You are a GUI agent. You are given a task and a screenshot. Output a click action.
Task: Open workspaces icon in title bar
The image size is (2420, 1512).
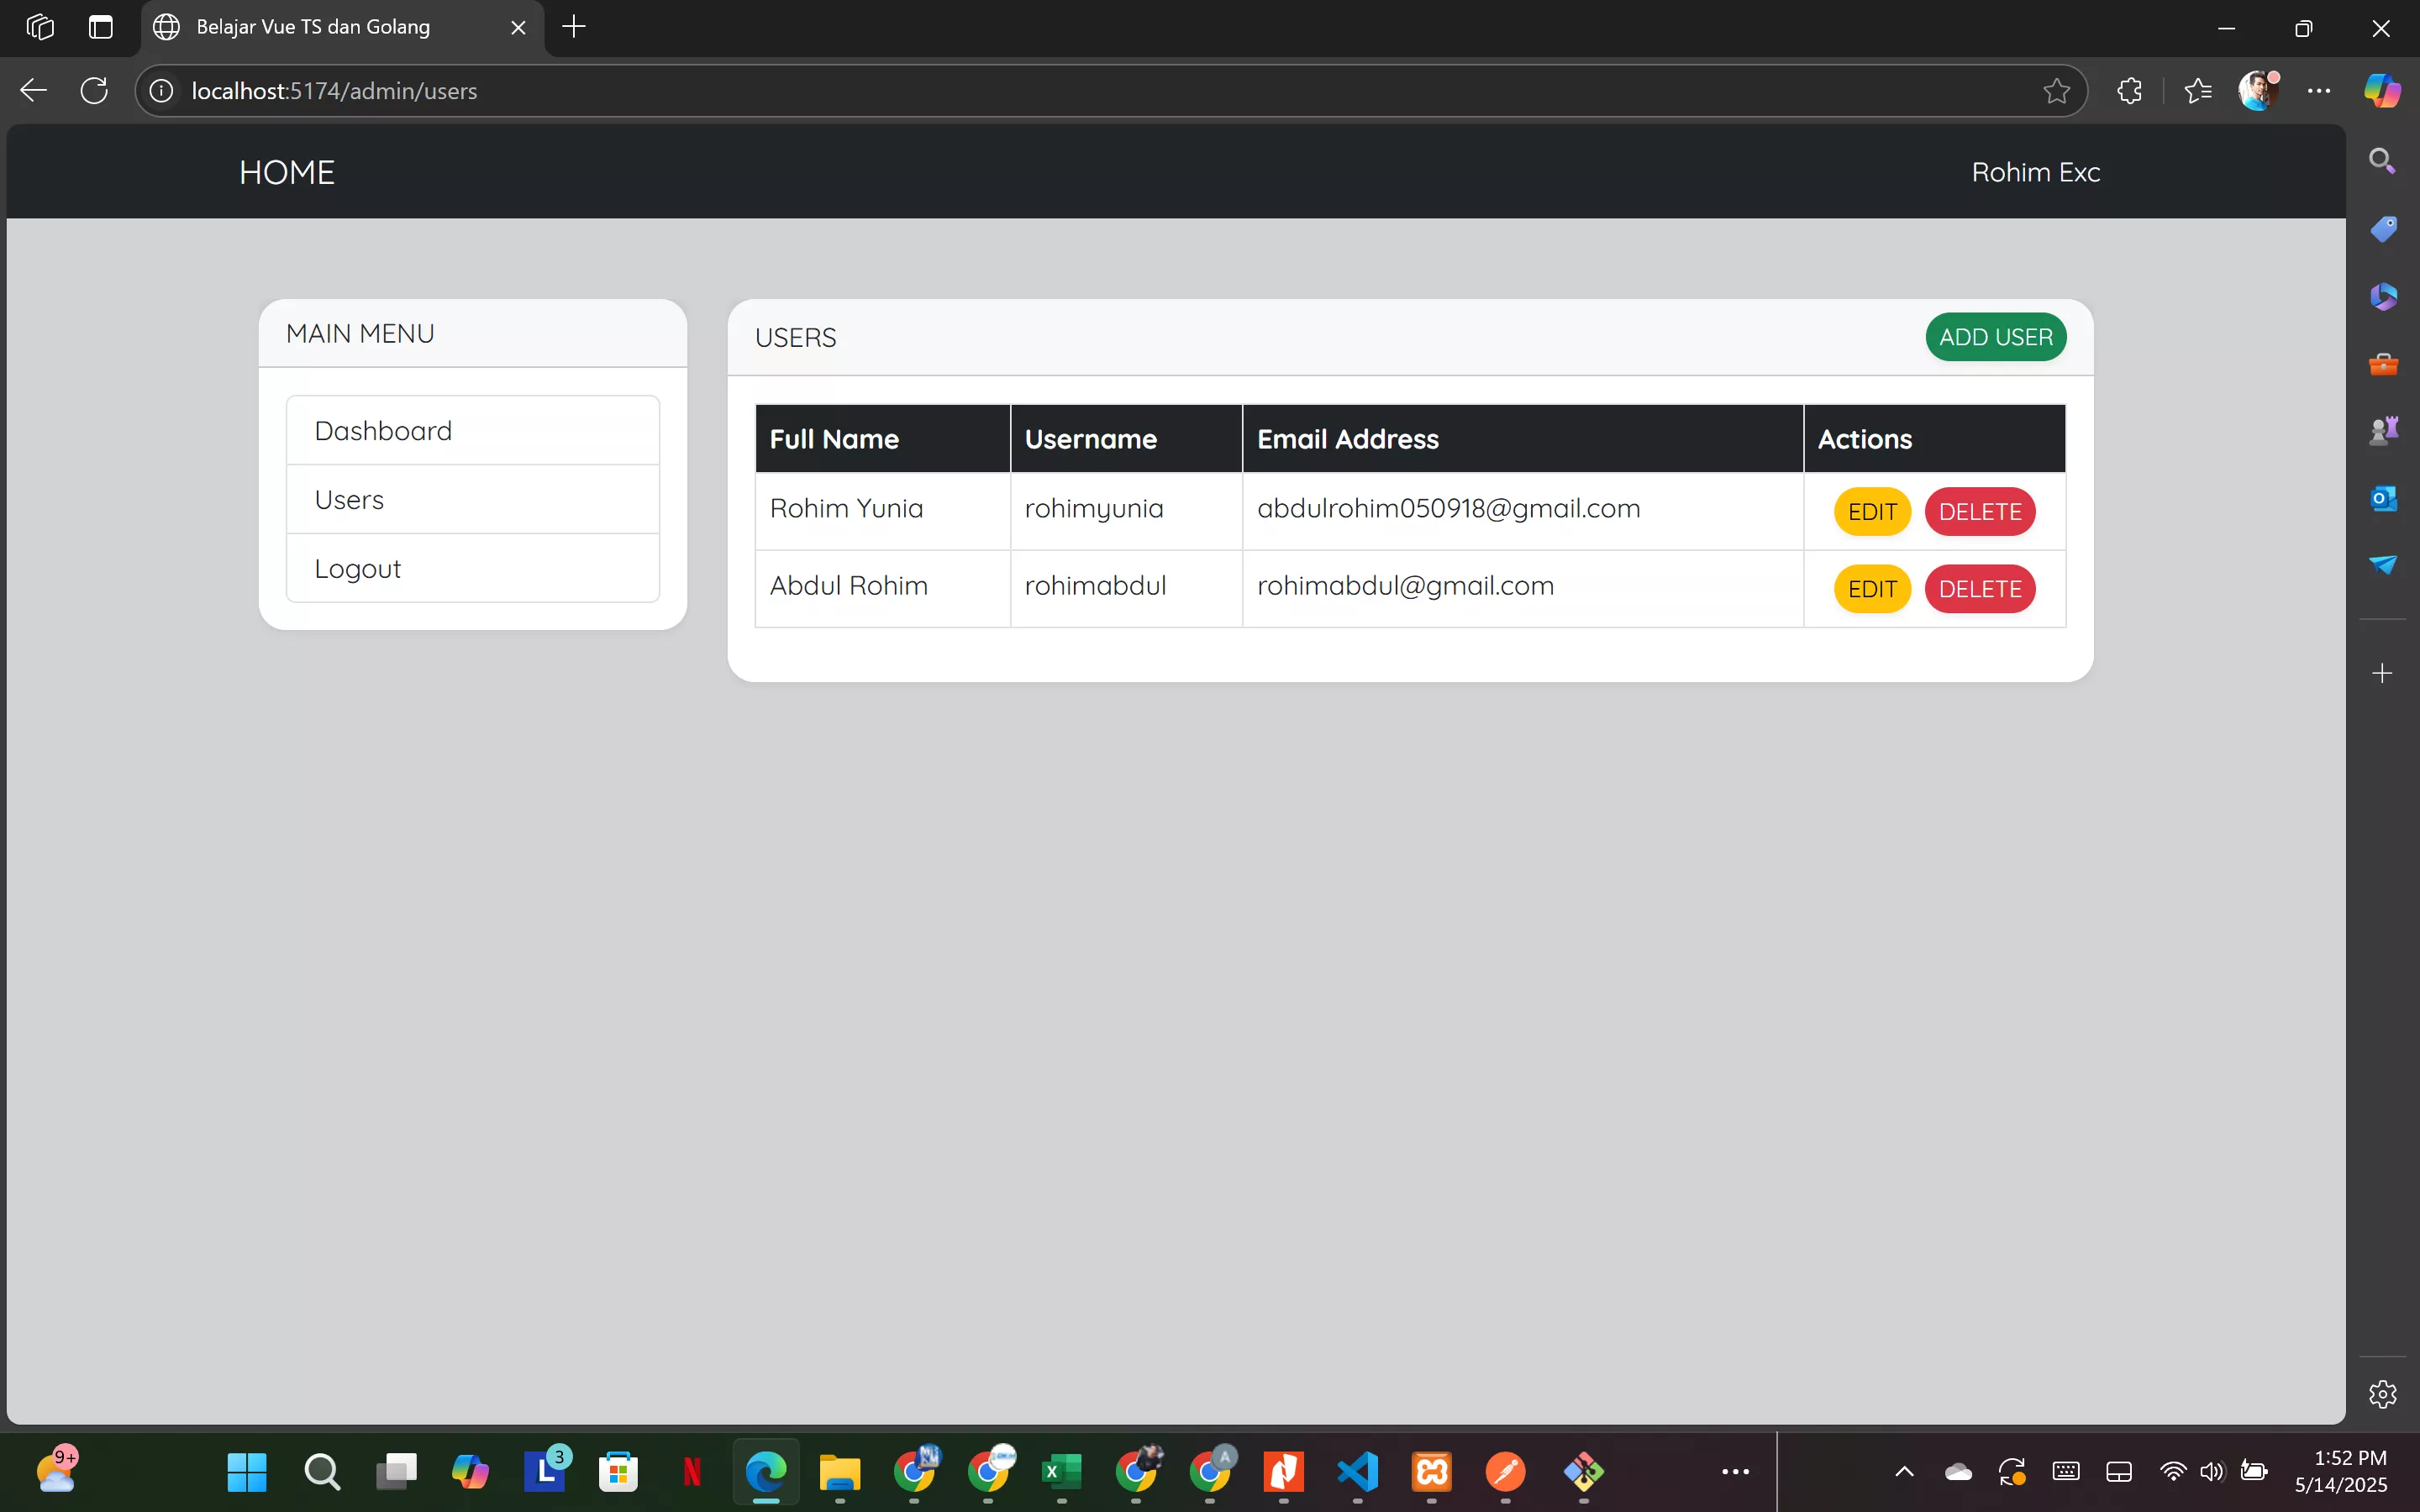tap(40, 27)
